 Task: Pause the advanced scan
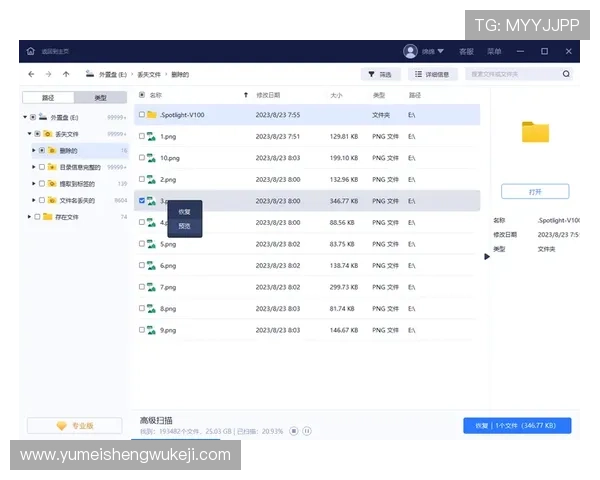[x=307, y=431]
